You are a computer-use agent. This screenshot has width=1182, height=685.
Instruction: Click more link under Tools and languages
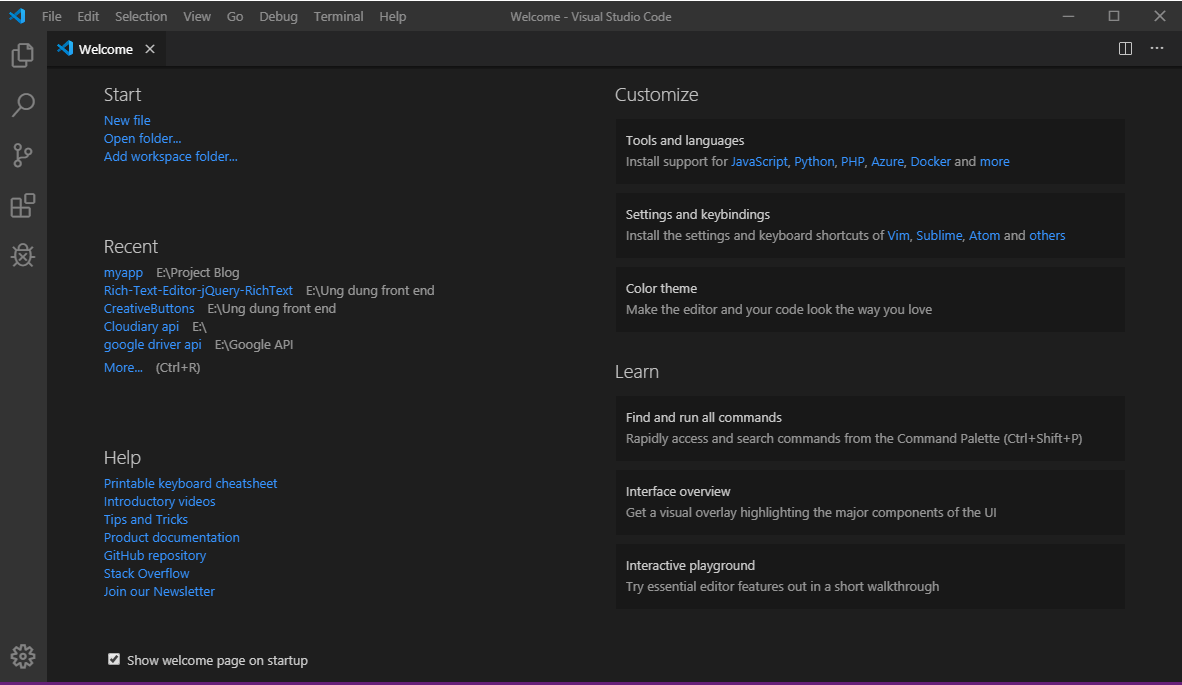(994, 162)
